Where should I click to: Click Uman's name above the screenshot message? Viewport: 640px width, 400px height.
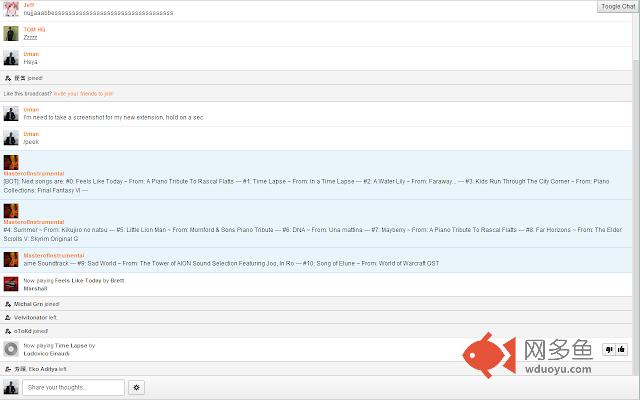pyautogui.click(x=31, y=110)
